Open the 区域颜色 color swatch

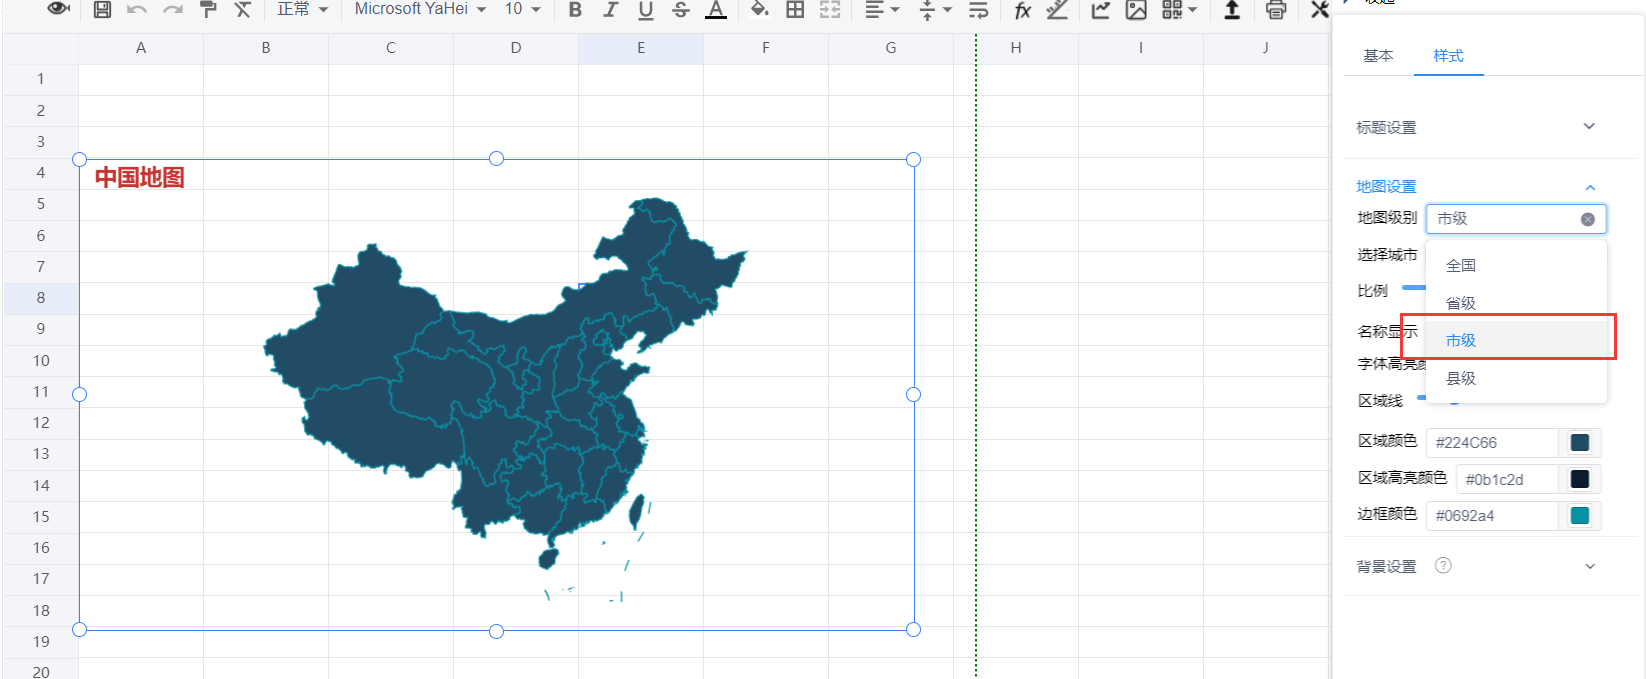[1580, 442]
